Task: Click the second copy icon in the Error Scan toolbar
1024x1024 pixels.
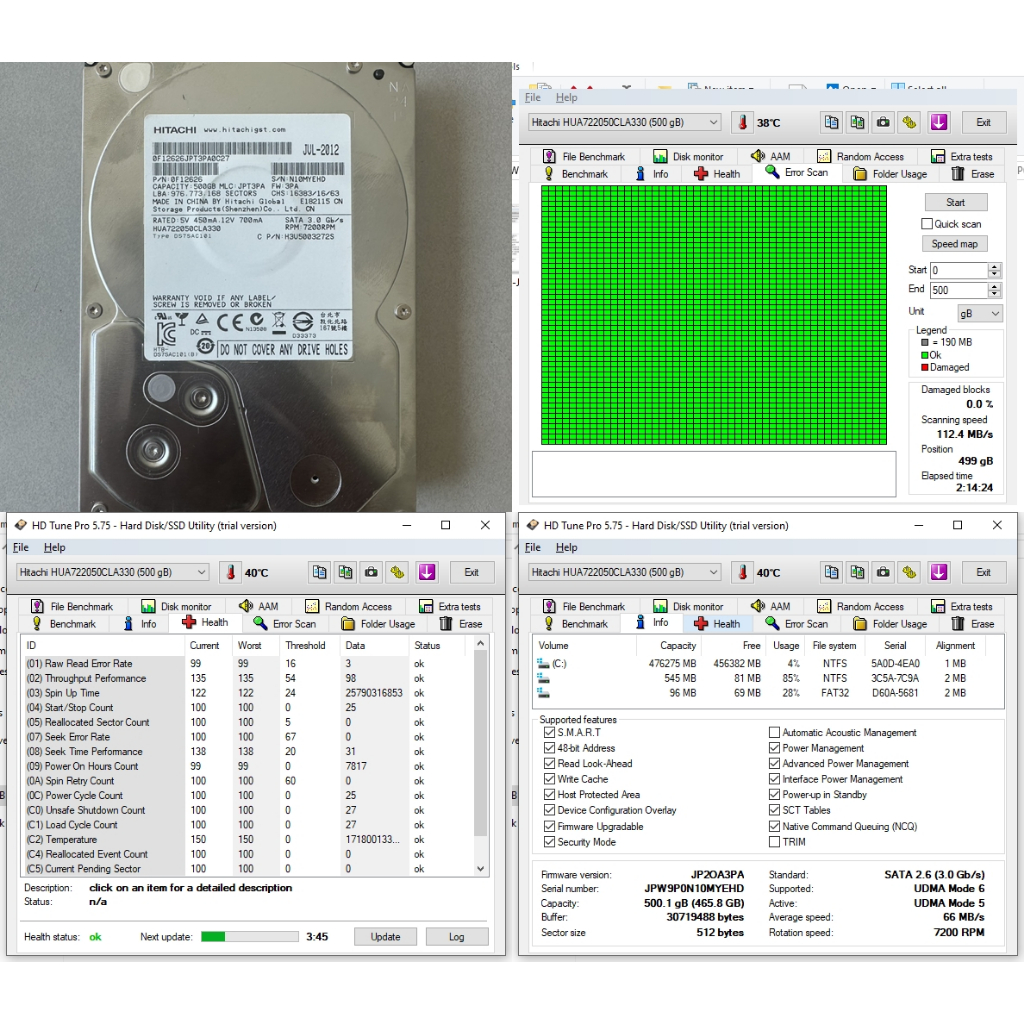Action: (x=857, y=122)
